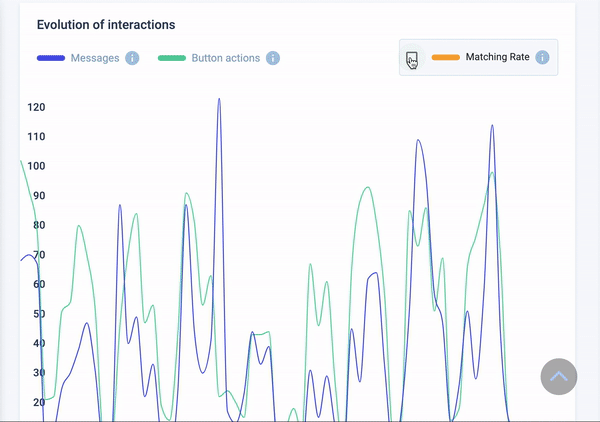Toggle the Messages series via its blue swatch
Image resolution: width=600 pixels, height=422 pixels.
click(x=51, y=58)
